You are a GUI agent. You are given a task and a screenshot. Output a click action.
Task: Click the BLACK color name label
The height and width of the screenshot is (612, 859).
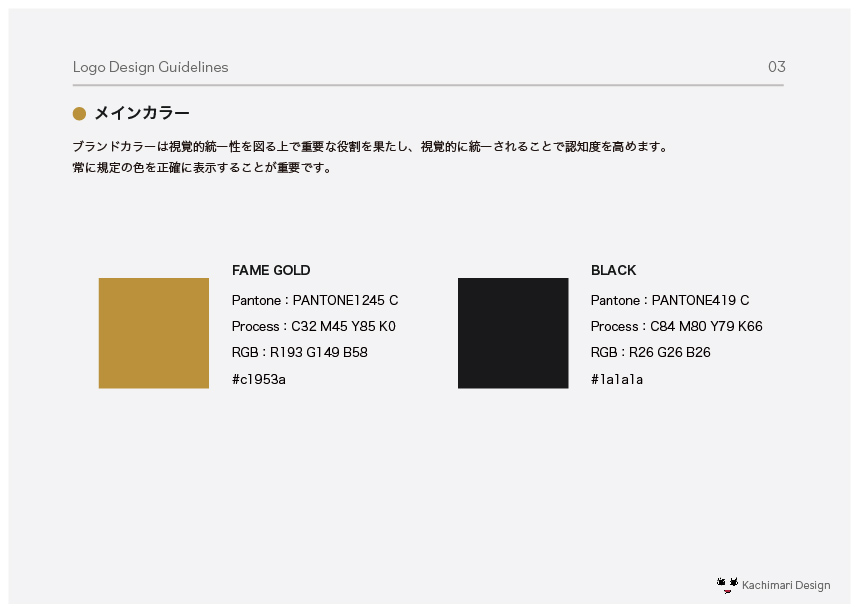[613, 270]
